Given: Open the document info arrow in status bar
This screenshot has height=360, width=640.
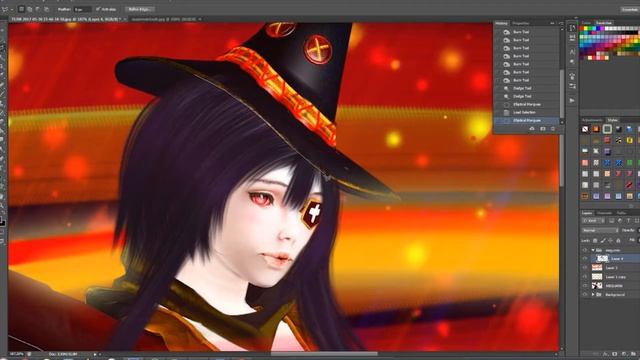Looking at the screenshot, I should coord(95,354).
